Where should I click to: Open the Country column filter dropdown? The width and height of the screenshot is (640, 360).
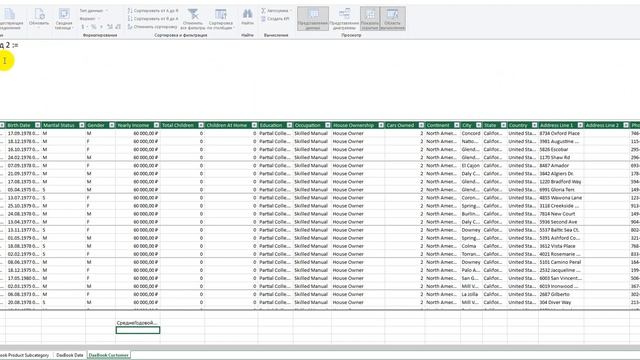pos(534,125)
